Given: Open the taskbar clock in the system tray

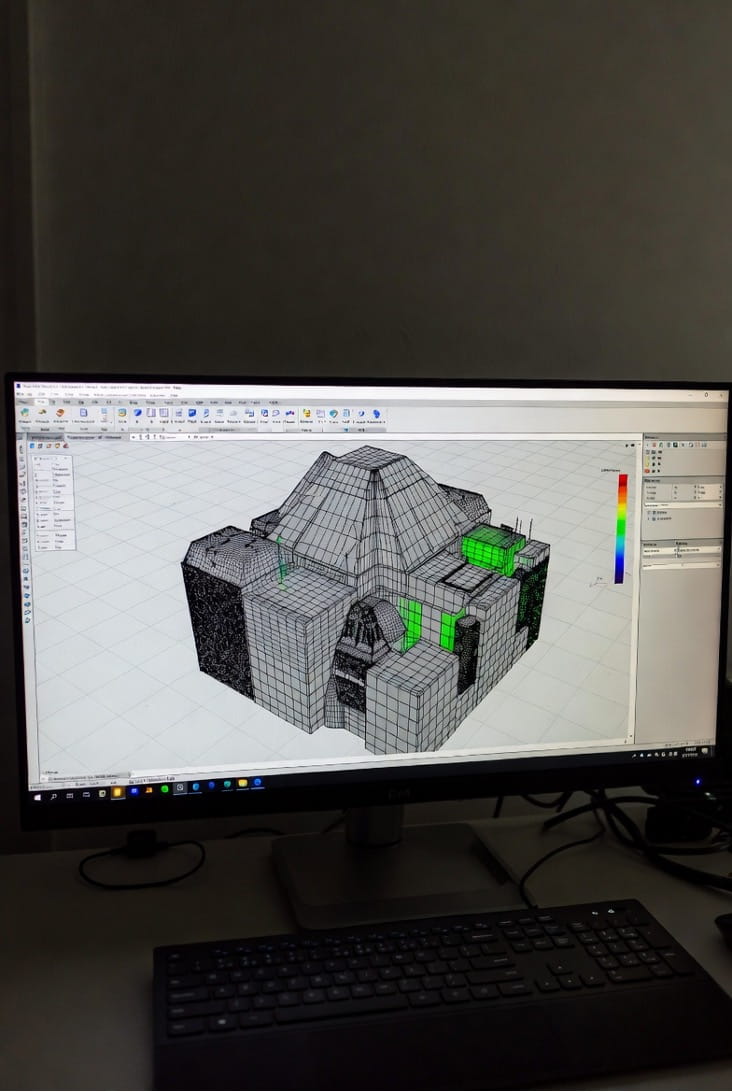Looking at the screenshot, I should pos(690,752).
